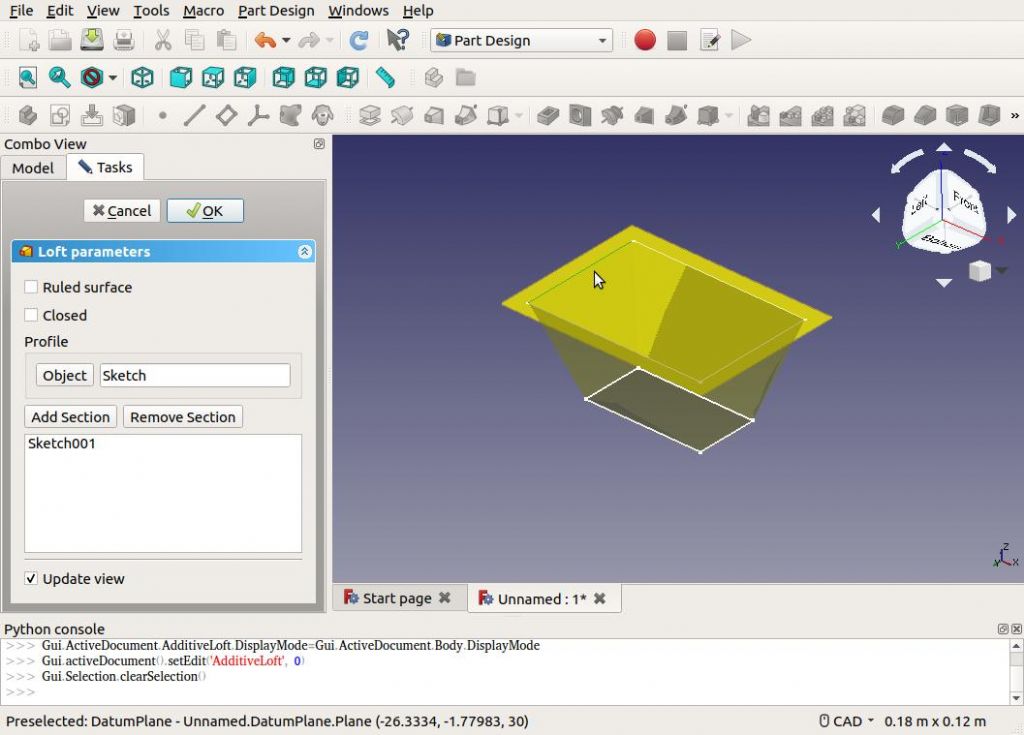This screenshot has height=735, width=1024.
Task: Open the draw style dropdown arrow
Action: tap(113, 78)
